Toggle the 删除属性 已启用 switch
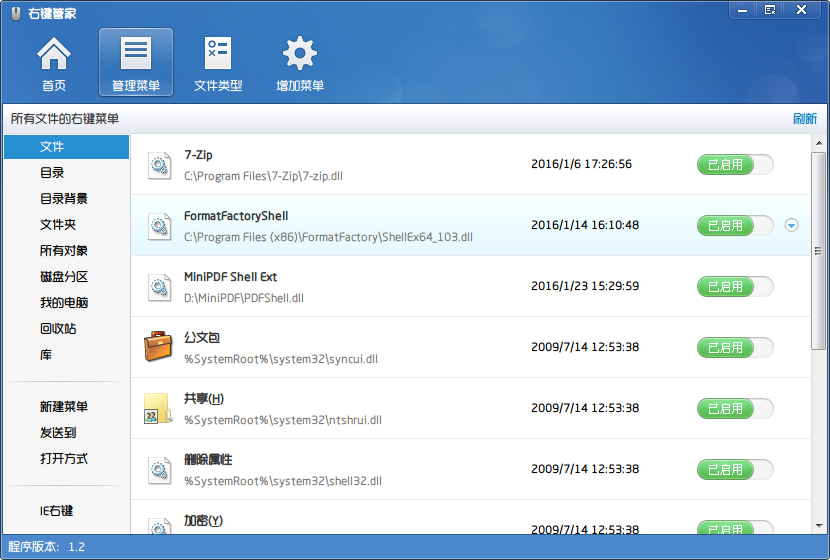Image resolution: width=830 pixels, height=560 pixels. tap(735, 469)
